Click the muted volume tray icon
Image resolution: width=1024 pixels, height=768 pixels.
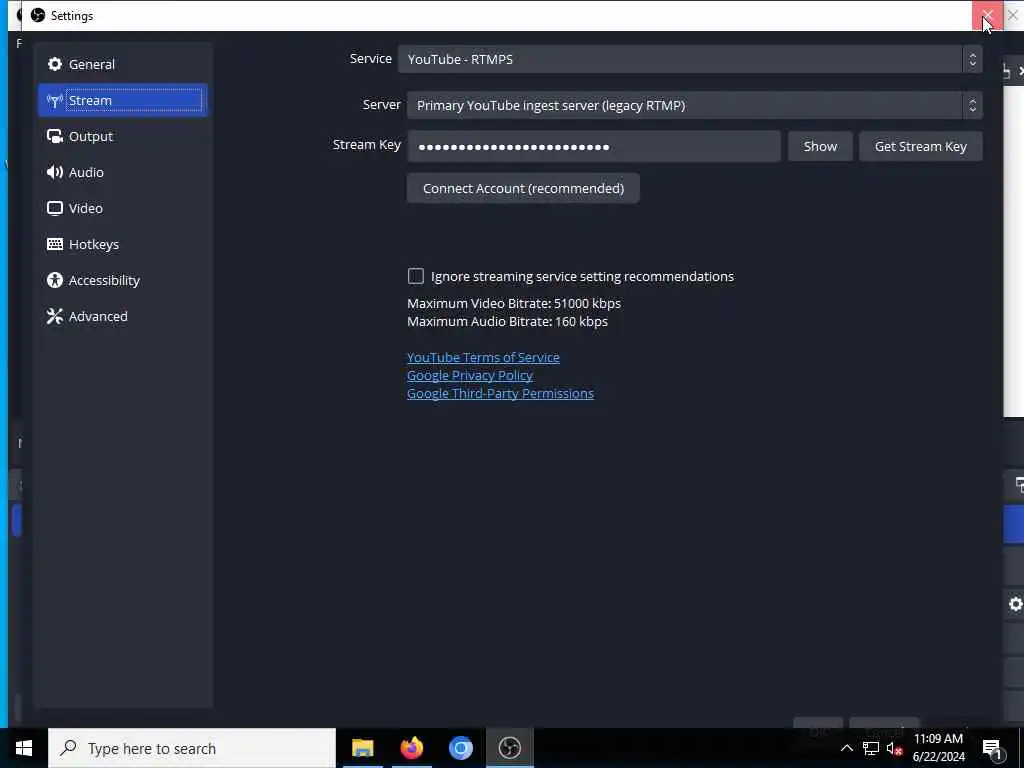[x=894, y=748]
